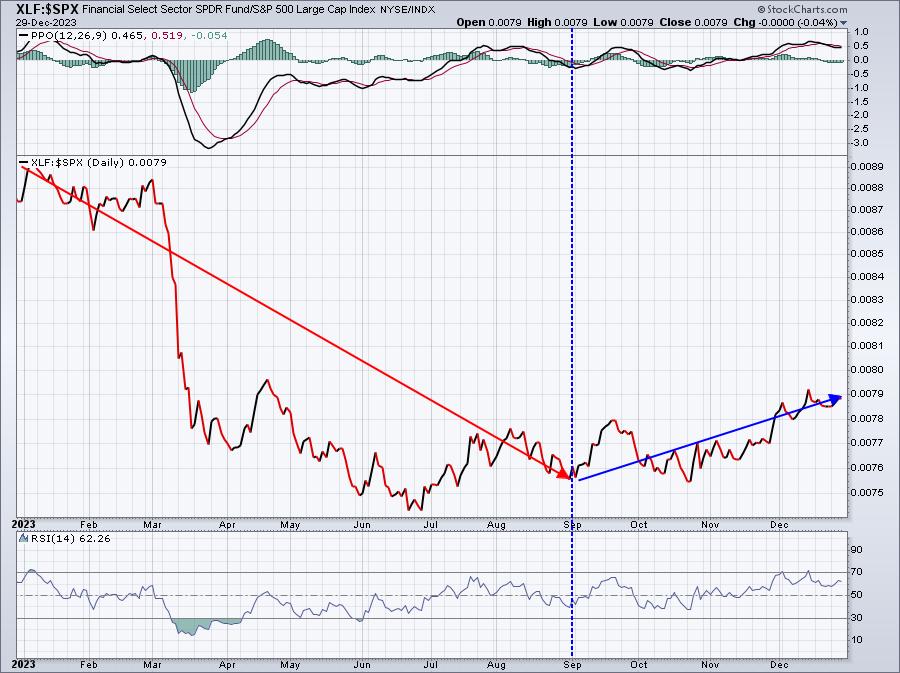900x673 pixels.
Task: Click the RSI(14) legend area icon
Action: pos(24,538)
